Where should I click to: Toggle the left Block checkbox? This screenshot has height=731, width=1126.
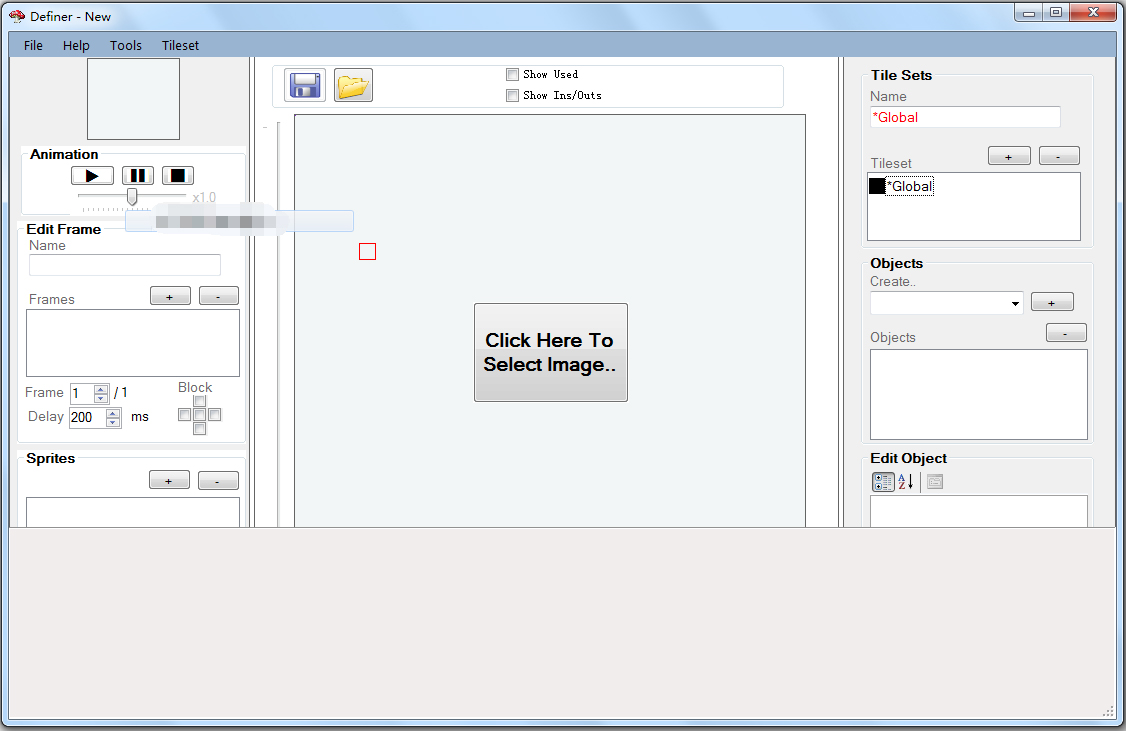tap(185, 414)
